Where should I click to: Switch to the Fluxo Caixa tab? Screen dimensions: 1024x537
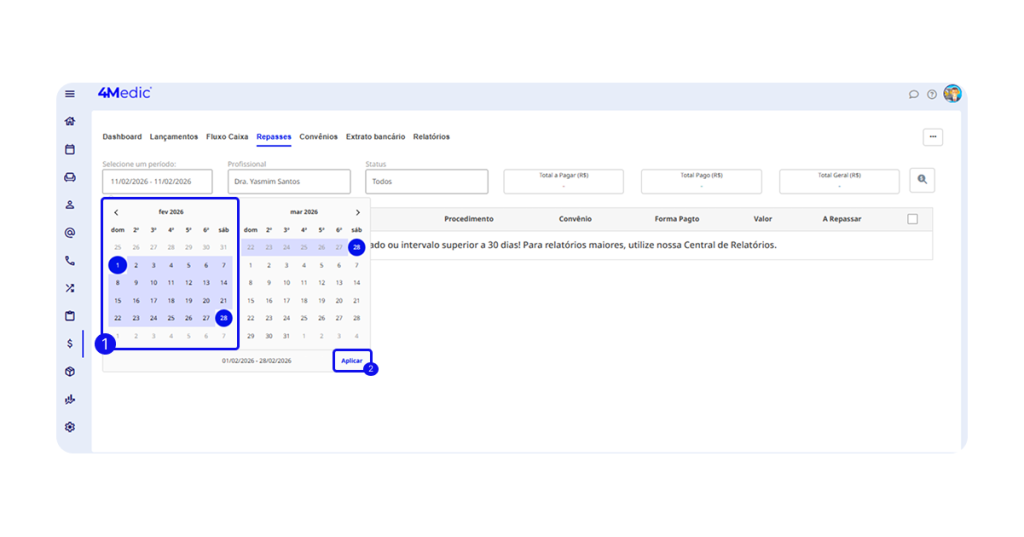[227, 137]
